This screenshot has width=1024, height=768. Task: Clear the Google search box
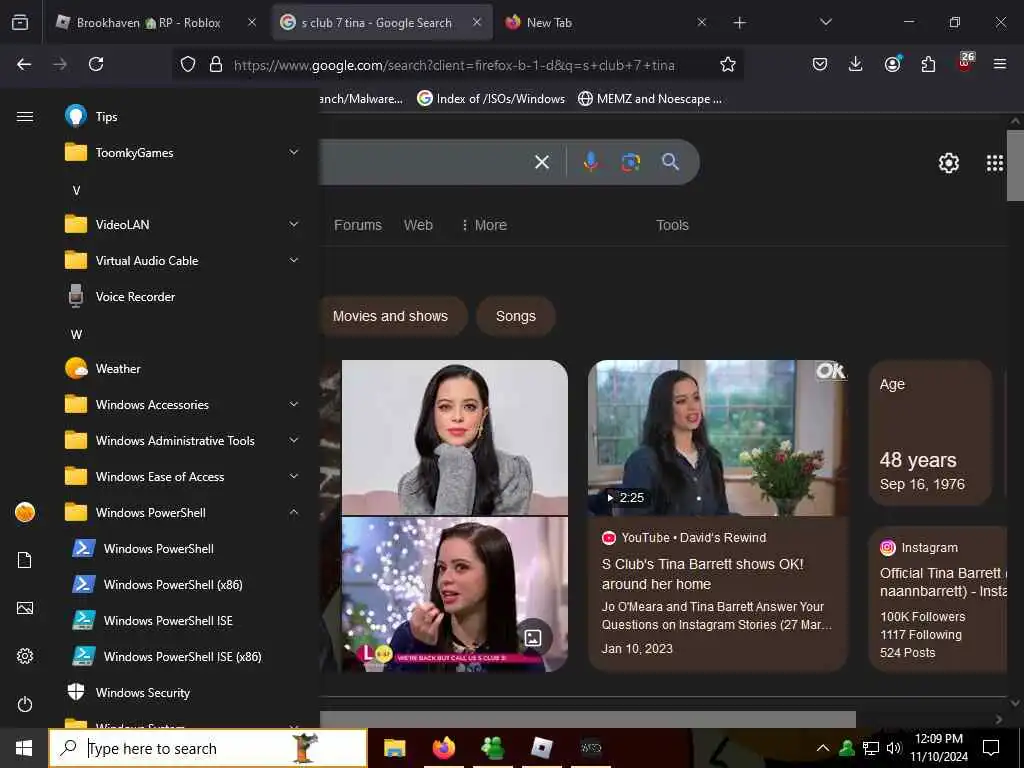tap(542, 161)
